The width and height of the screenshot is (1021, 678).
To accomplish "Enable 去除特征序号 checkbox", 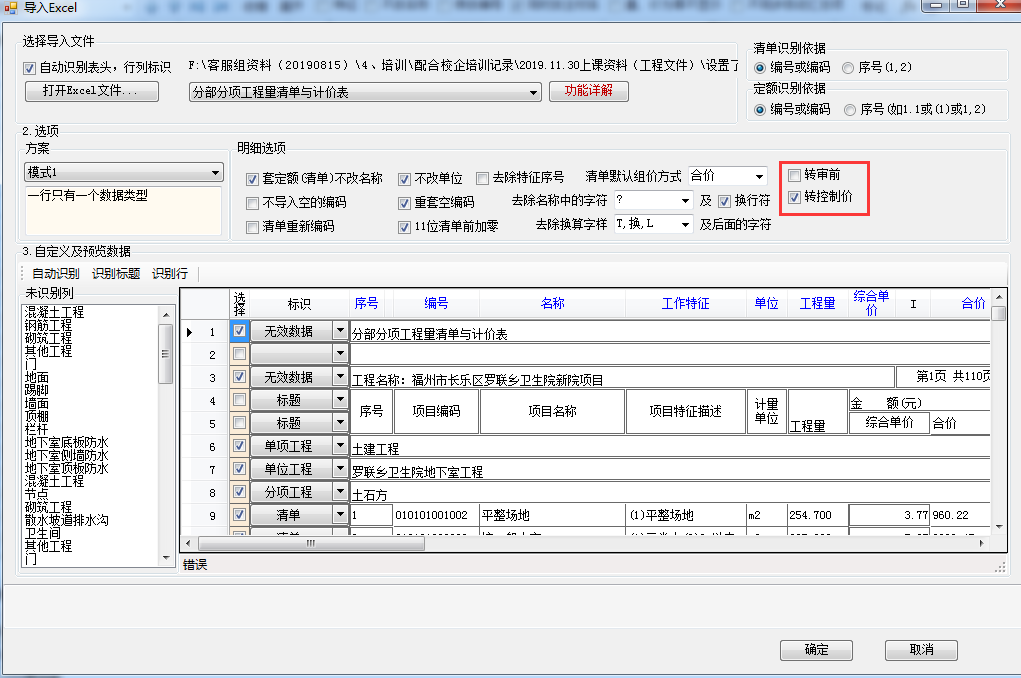I will coord(483,178).
